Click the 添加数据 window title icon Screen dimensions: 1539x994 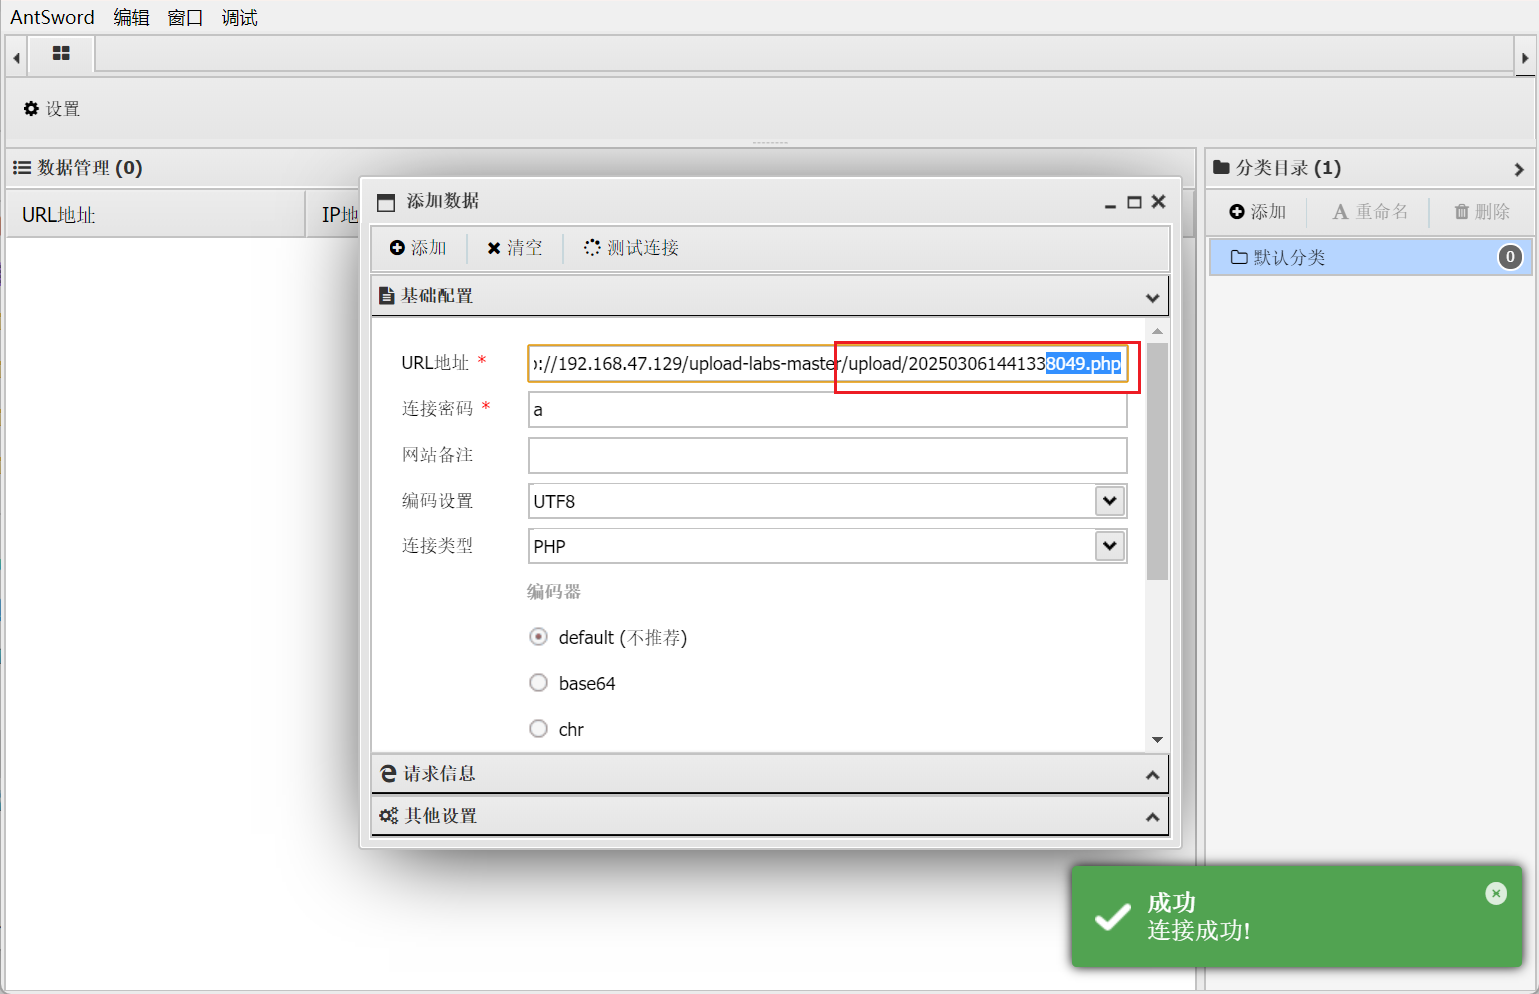386,202
